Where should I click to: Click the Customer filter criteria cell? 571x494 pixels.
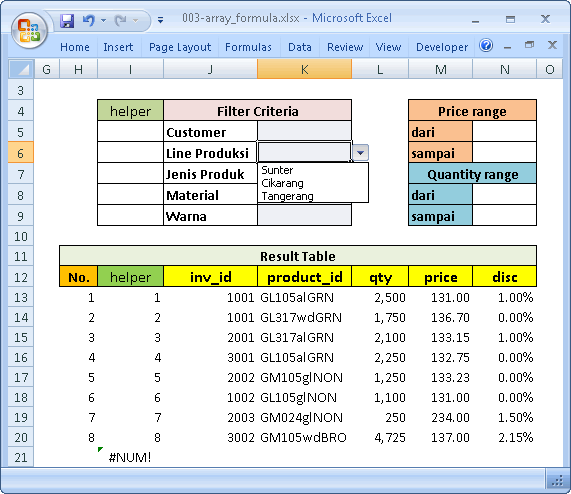click(304, 132)
